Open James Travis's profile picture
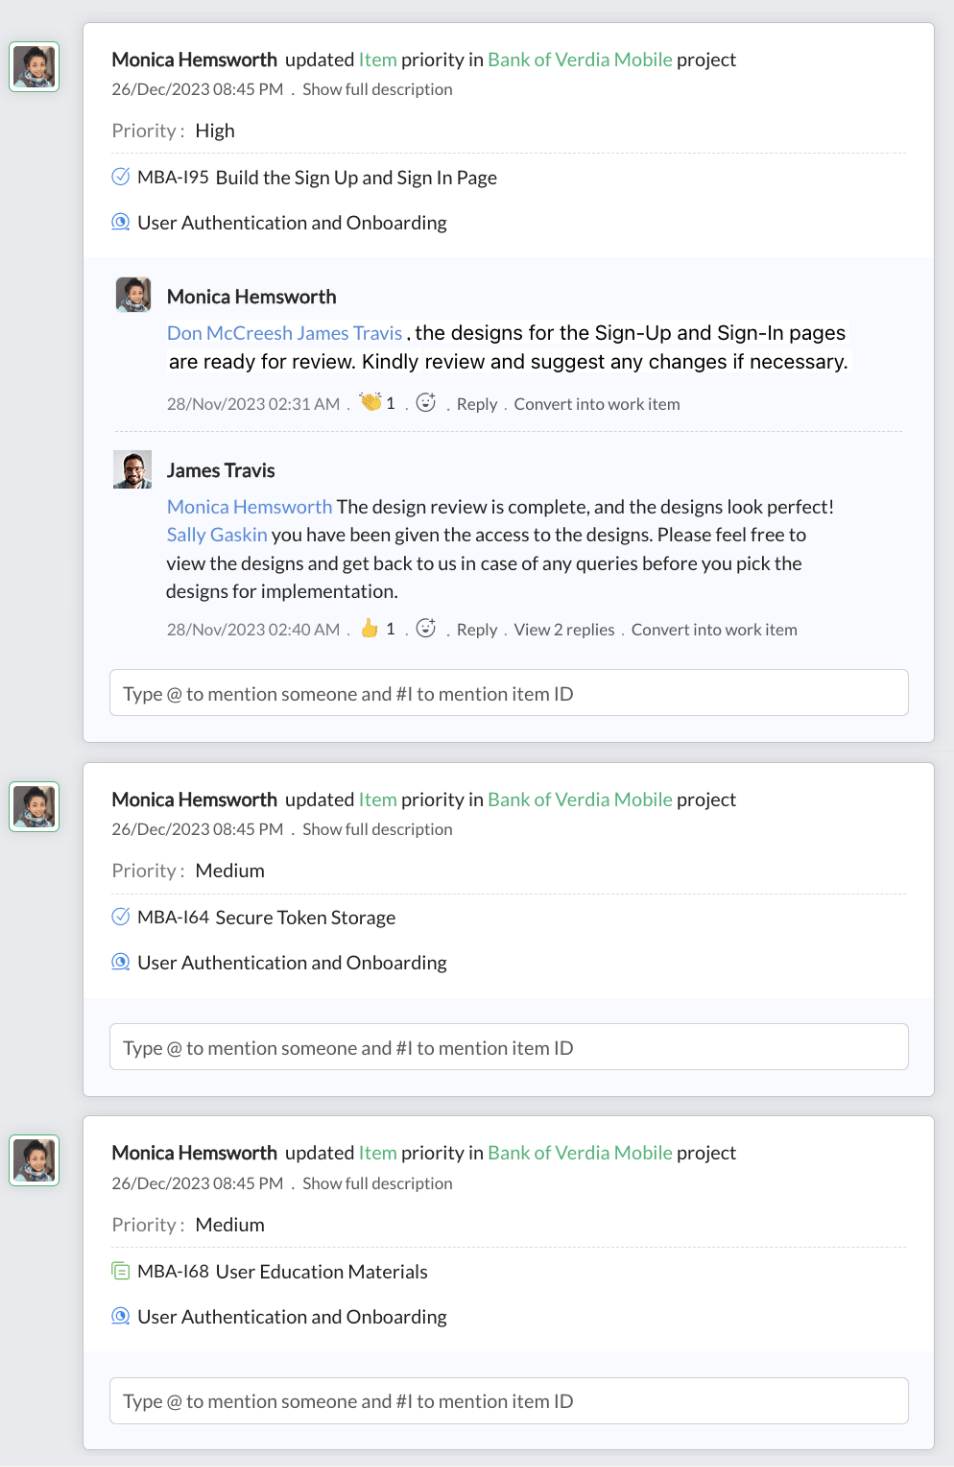Viewport: 954px width, 1467px height. (x=133, y=470)
